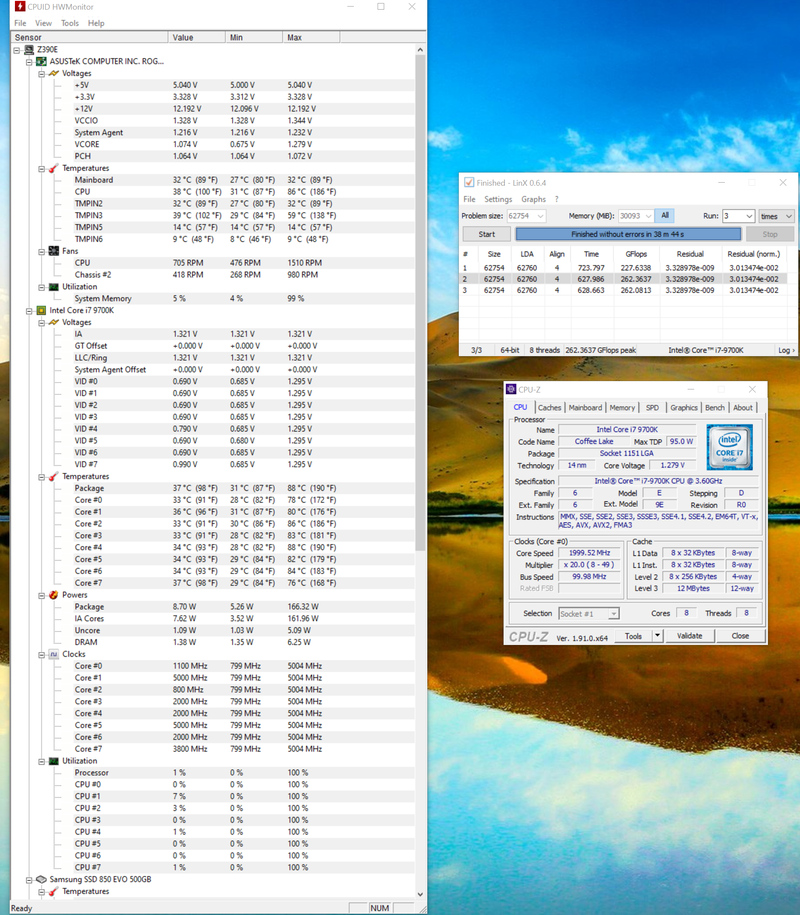Click the Close button in CPU-Z
Screen dimensions: 800x915
[740, 635]
